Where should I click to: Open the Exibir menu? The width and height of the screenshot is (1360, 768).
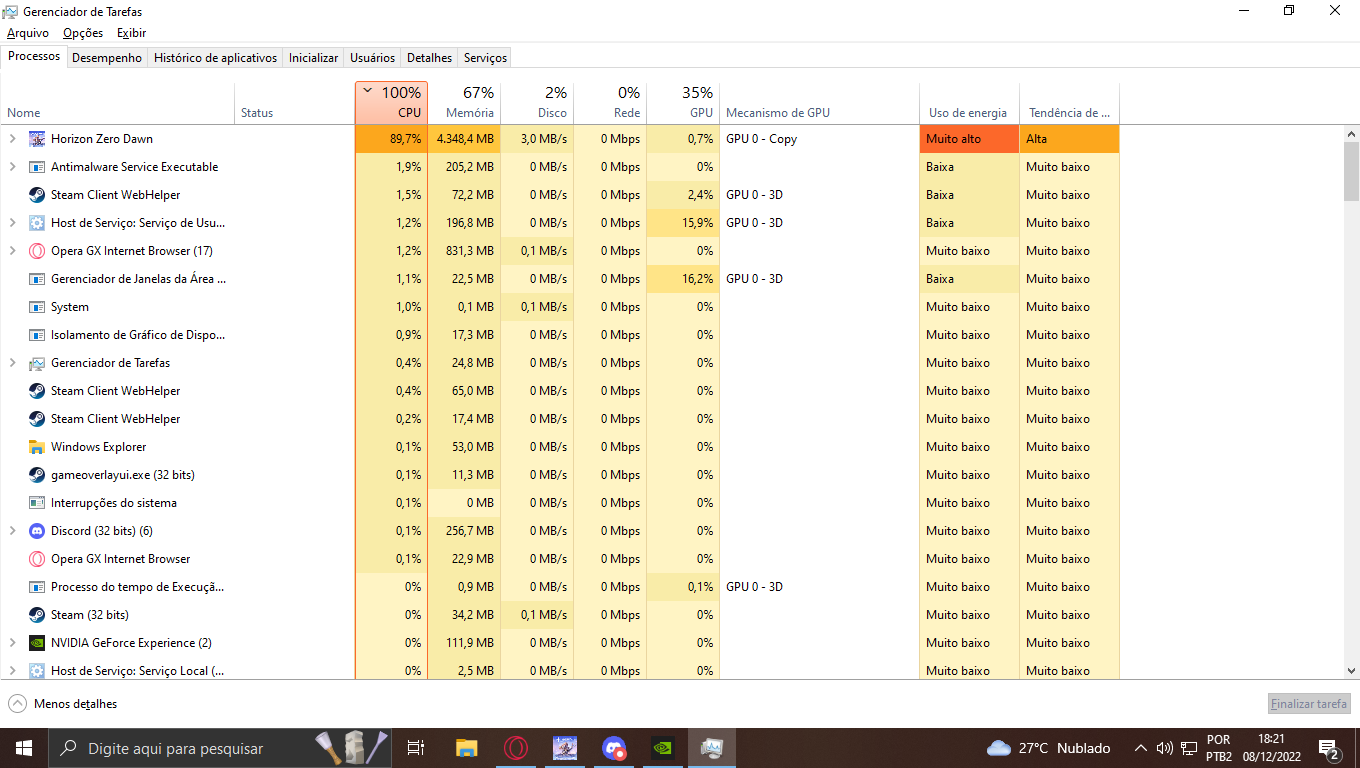131,33
